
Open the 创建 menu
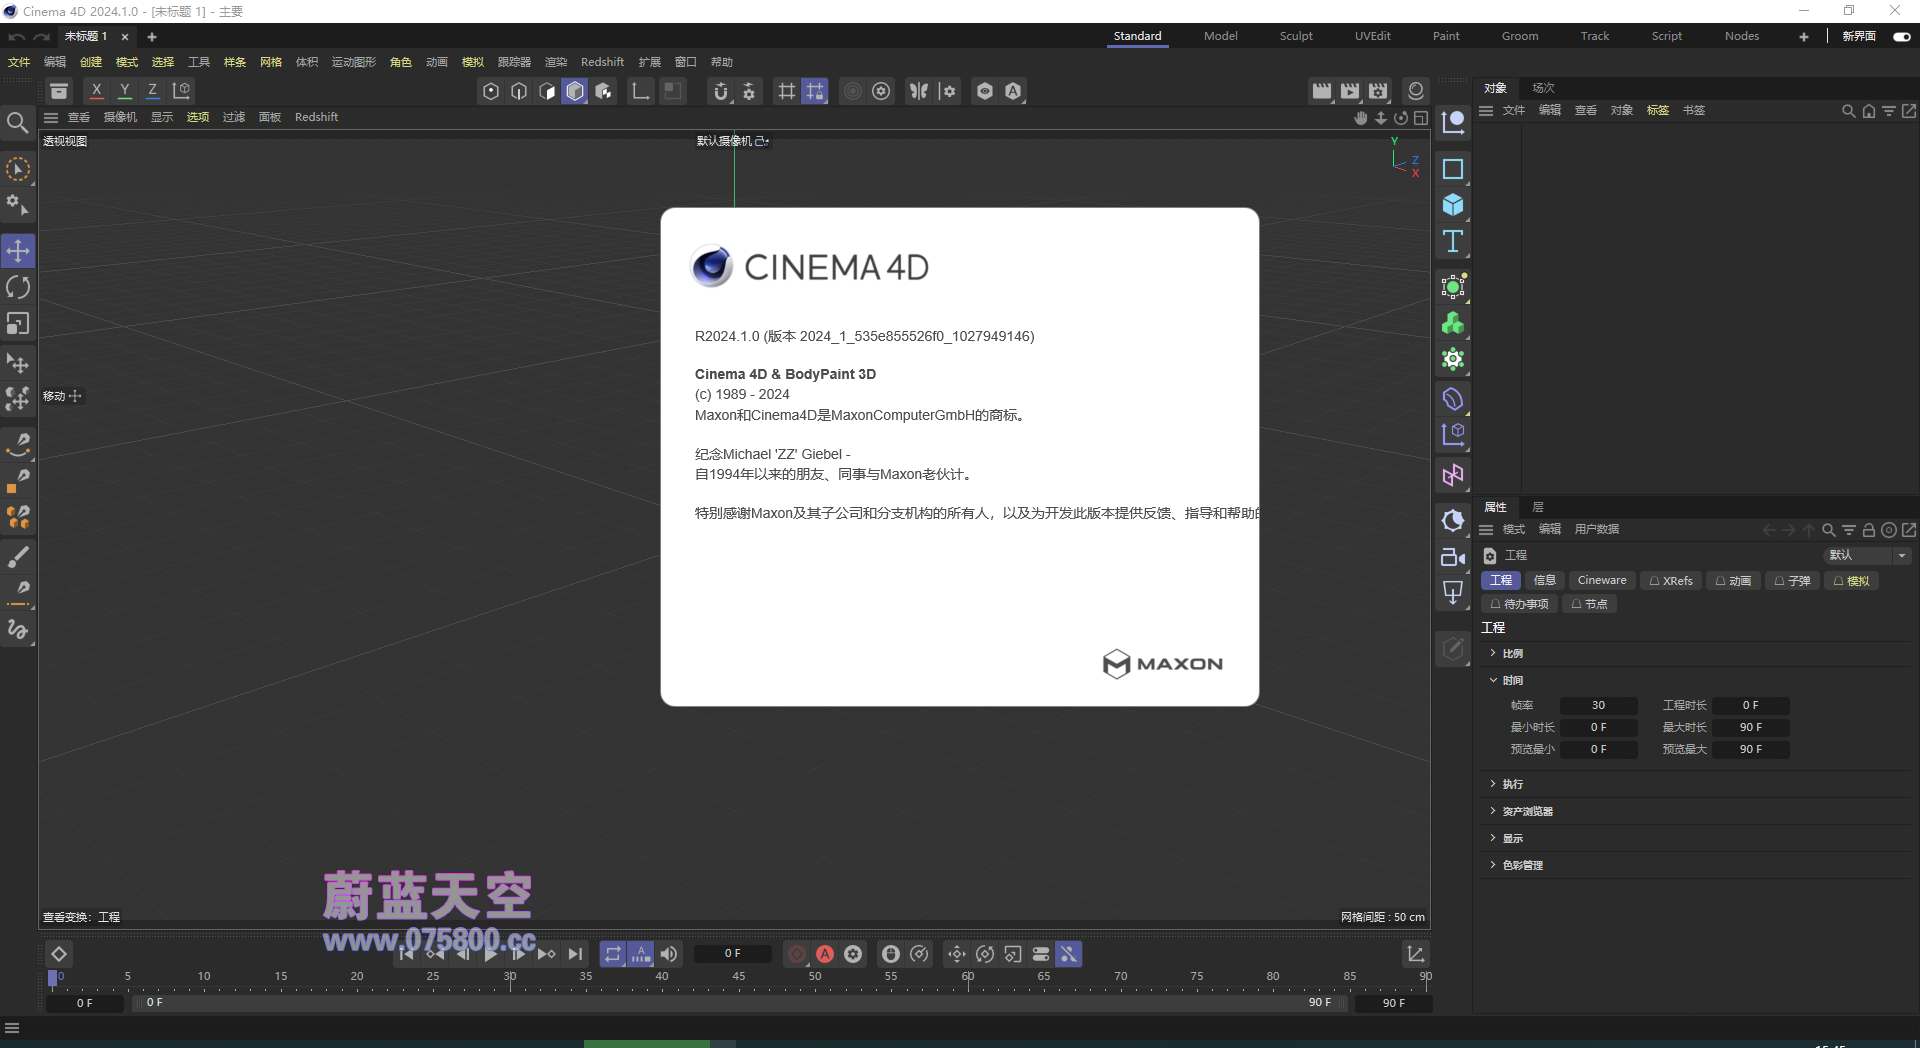pyautogui.click(x=91, y=62)
